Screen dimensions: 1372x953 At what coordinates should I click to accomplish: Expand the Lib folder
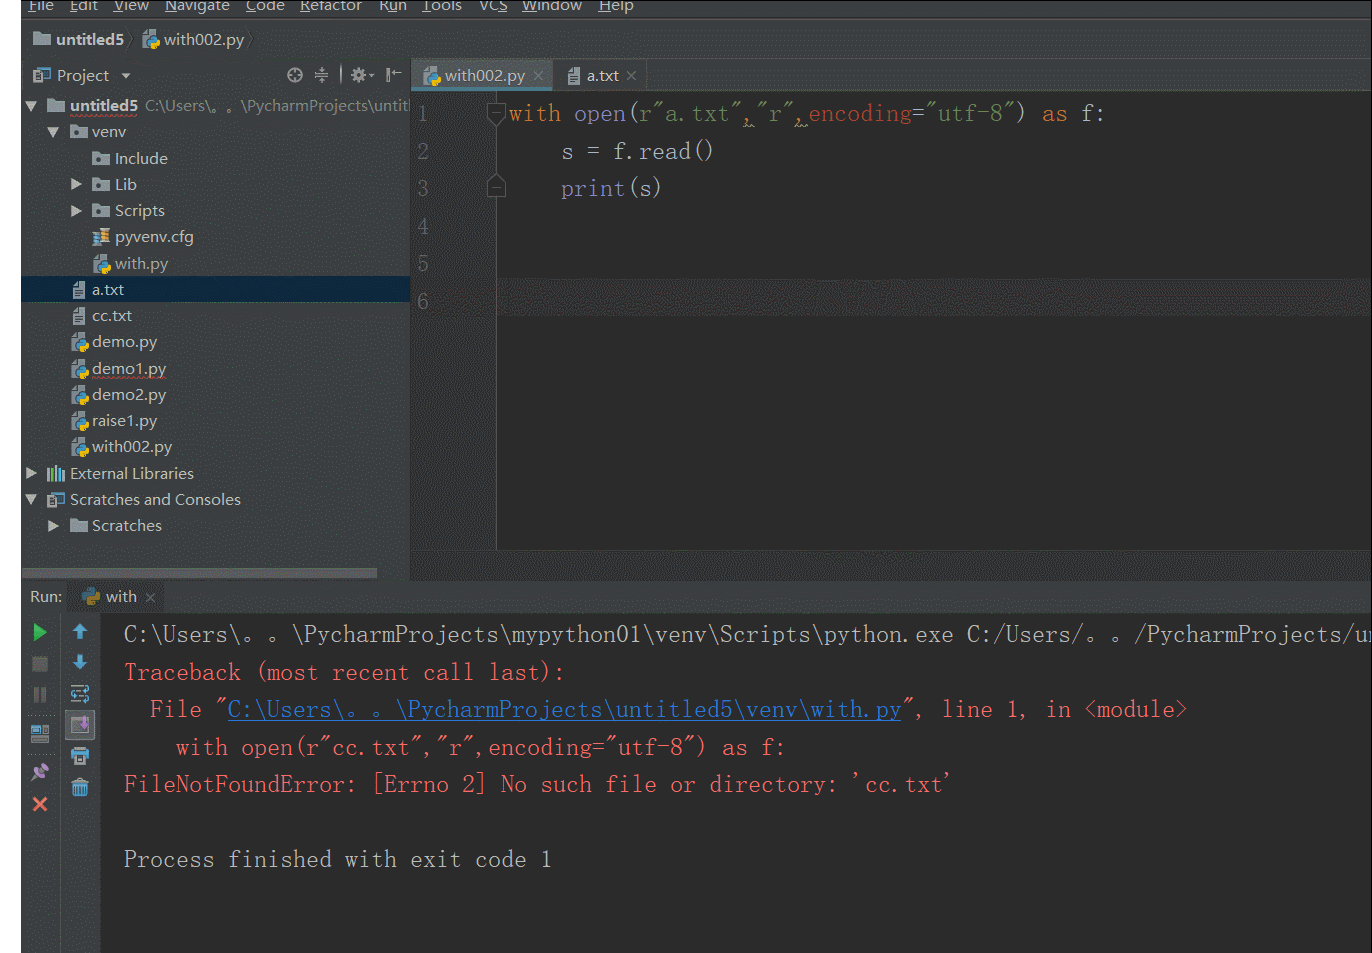[x=76, y=184]
